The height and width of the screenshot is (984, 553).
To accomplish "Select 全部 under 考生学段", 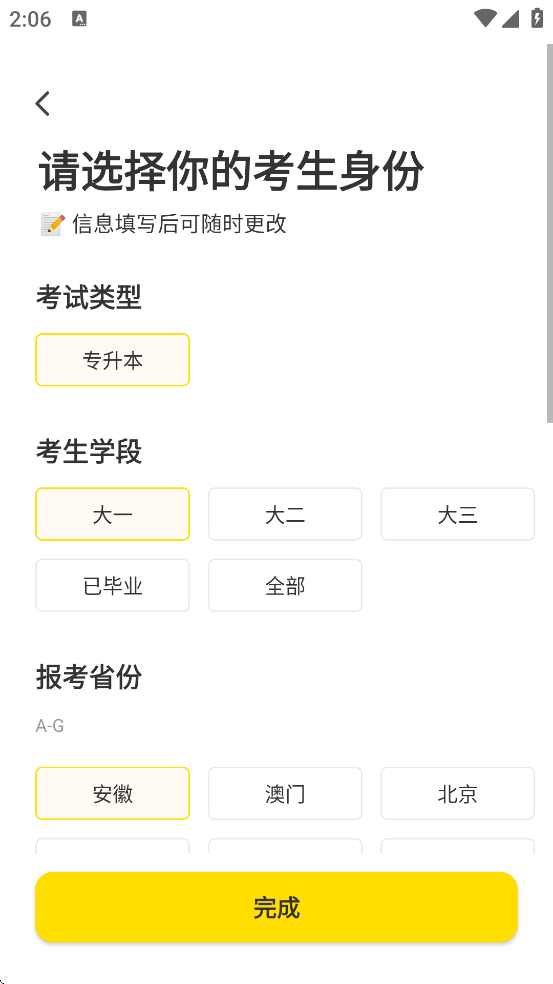I will 285,586.
